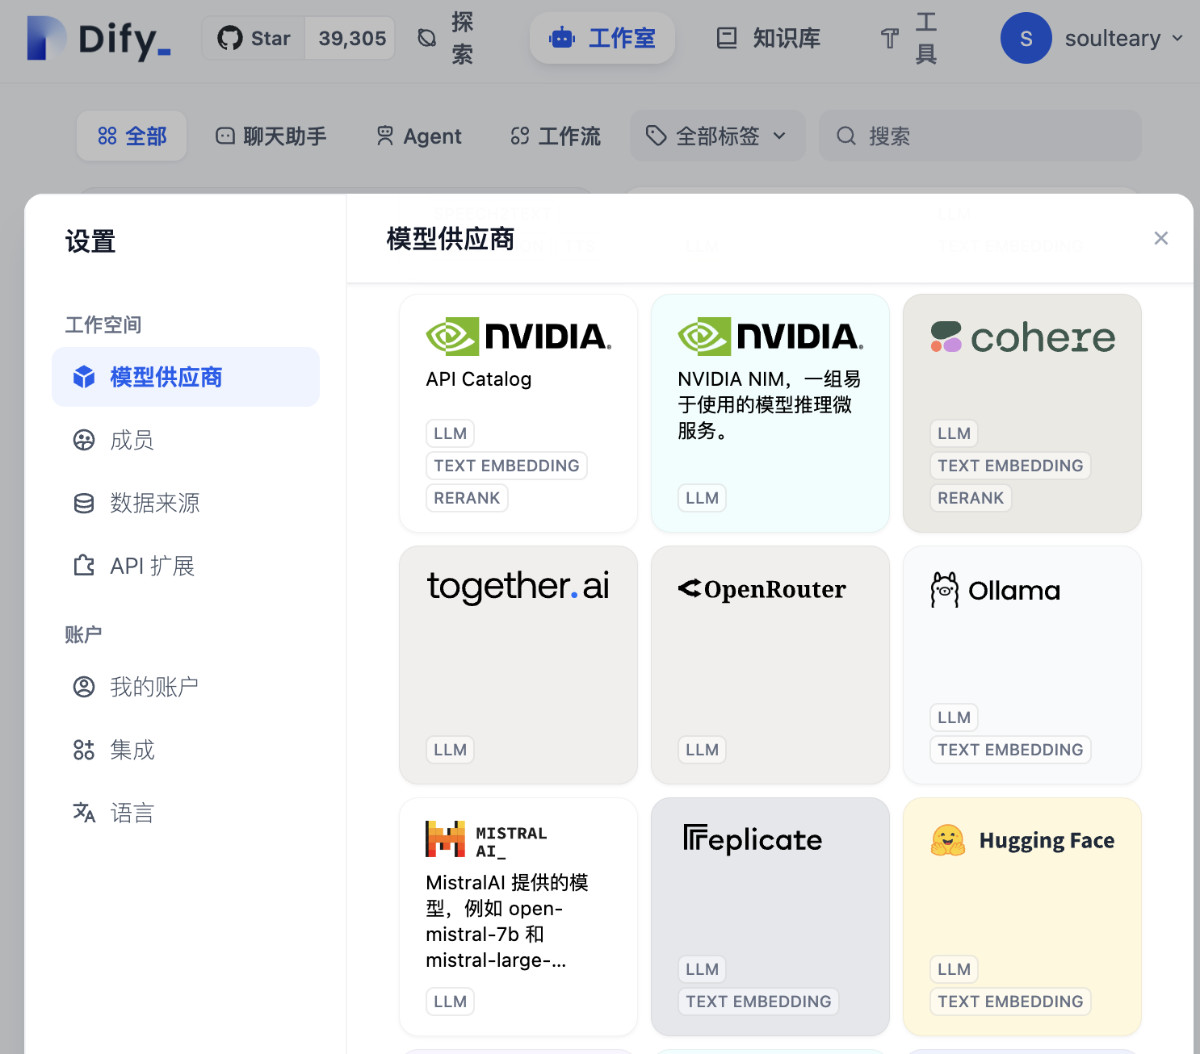The height and width of the screenshot is (1054, 1200).
Task: Select the NVIDIA NIM provider card
Action: [x=770, y=413]
